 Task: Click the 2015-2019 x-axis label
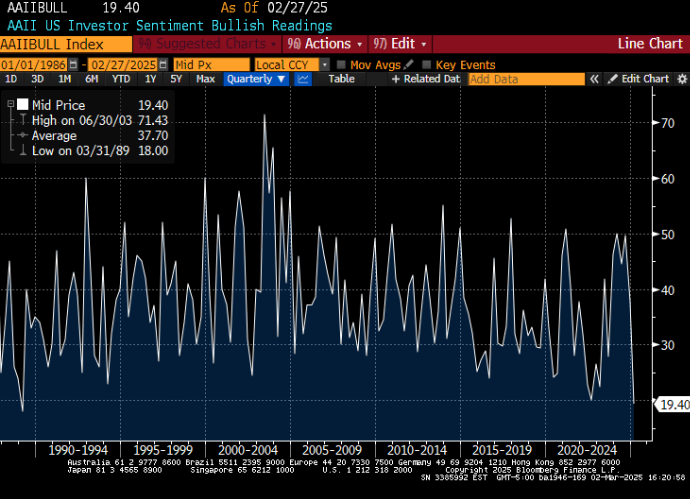tap(502, 450)
